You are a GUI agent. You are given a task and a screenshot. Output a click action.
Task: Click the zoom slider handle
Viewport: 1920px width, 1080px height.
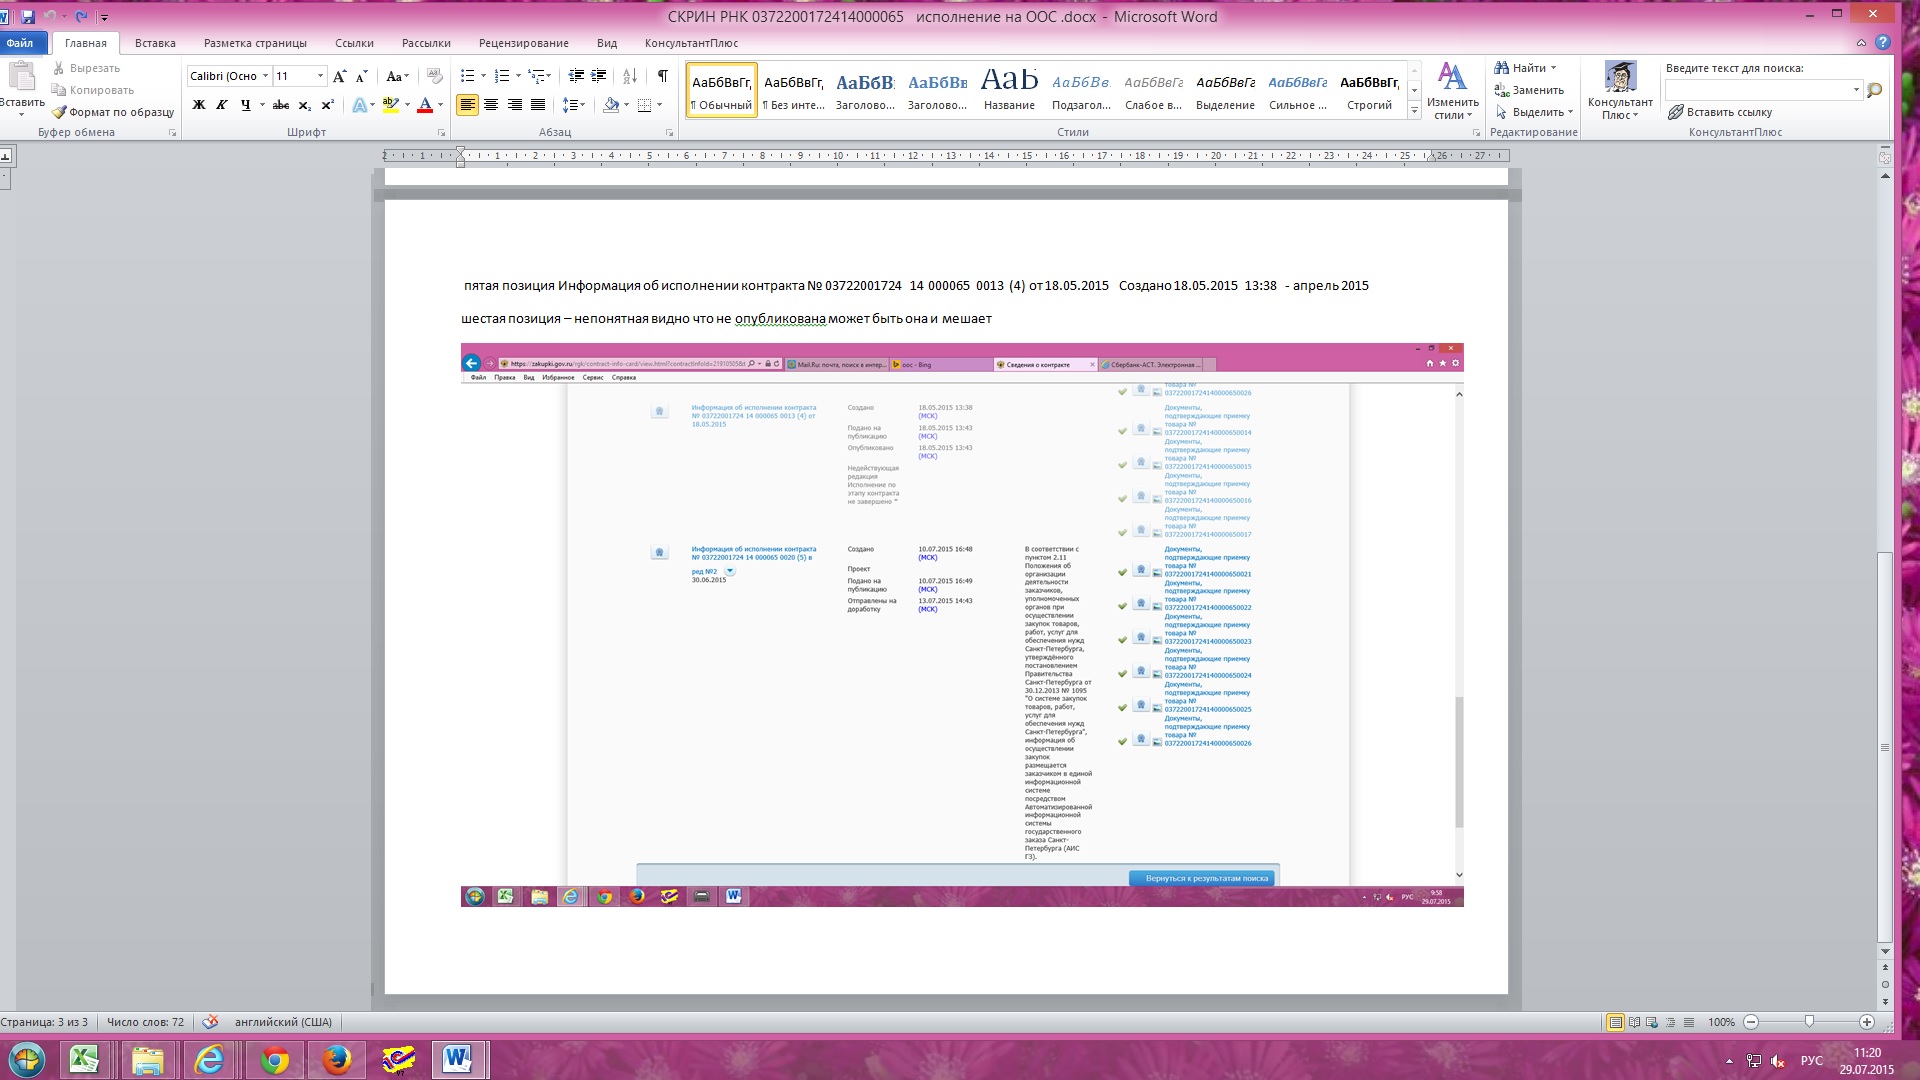click(1808, 1022)
